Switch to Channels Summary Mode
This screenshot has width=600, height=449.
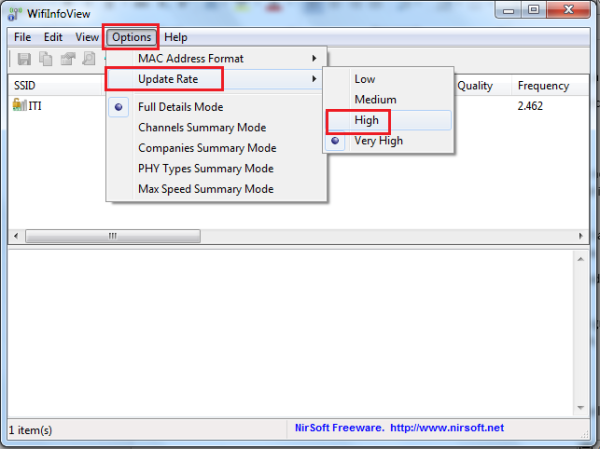click(217, 127)
